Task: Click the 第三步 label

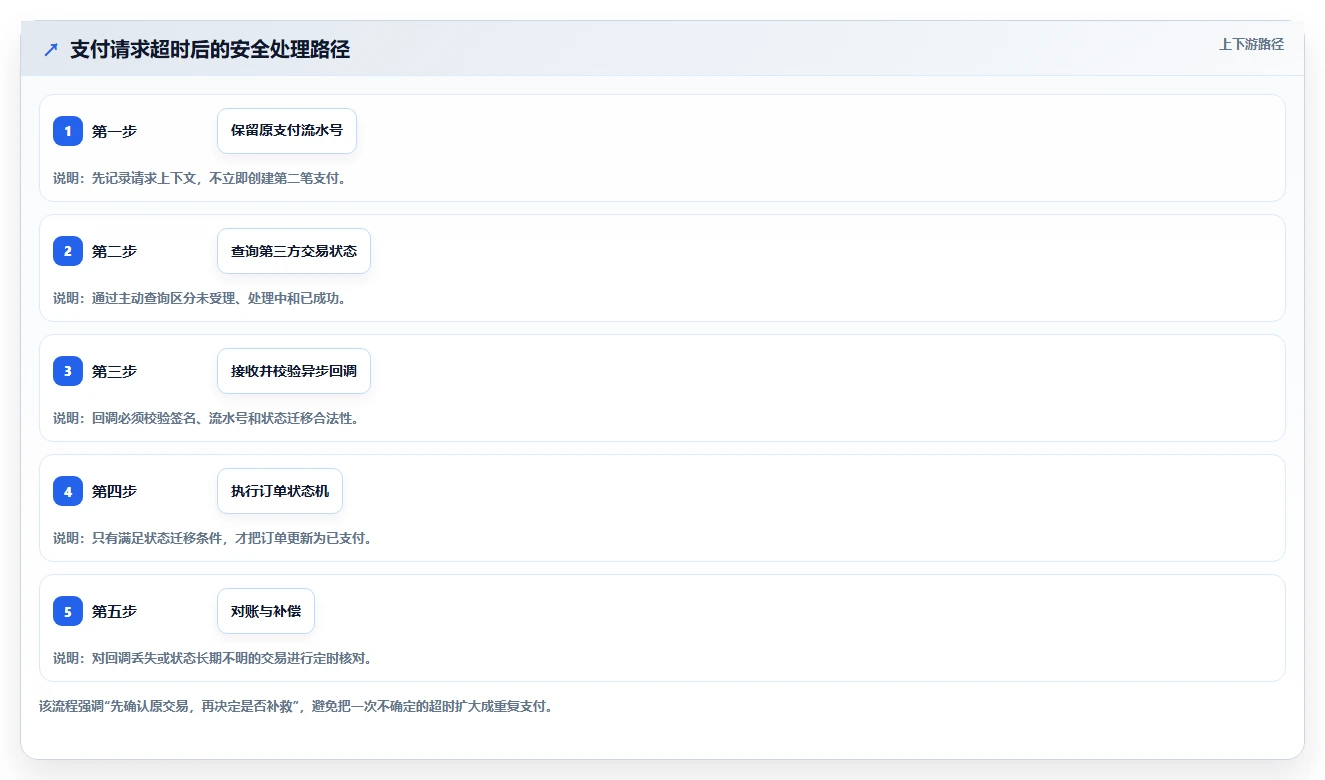Action: pyautogui.click(x=114, y=371)
